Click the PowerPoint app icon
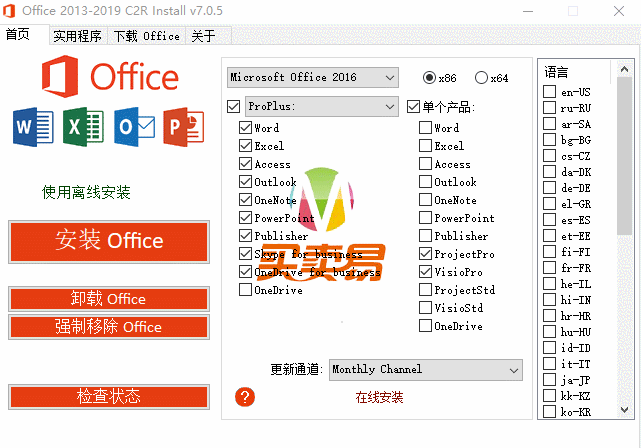Viewport: 641px width, 448px height. 184,127
